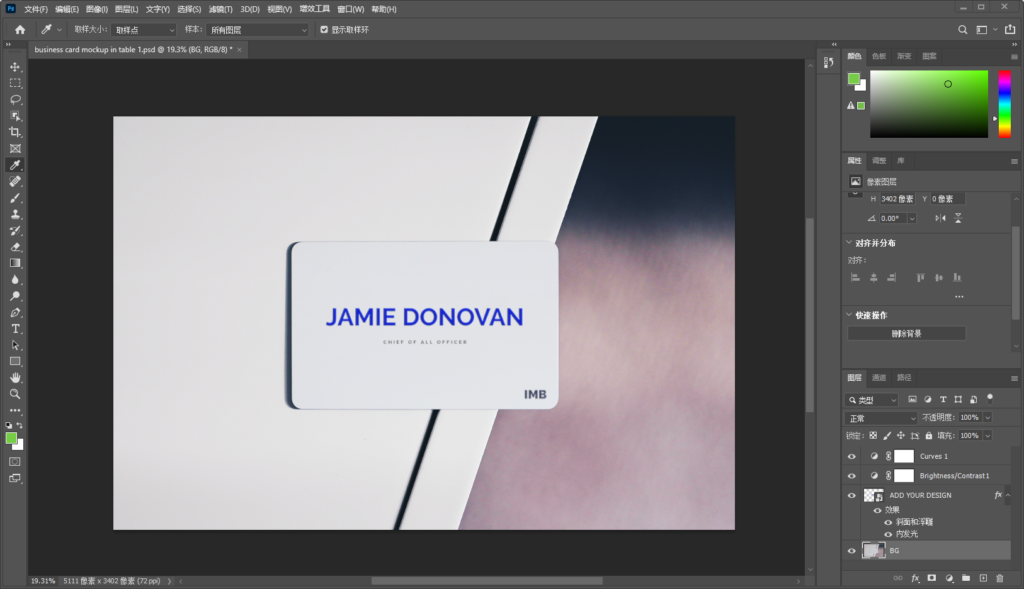Click the green foreground color swatch in toolbar

(x=11, y=438)
